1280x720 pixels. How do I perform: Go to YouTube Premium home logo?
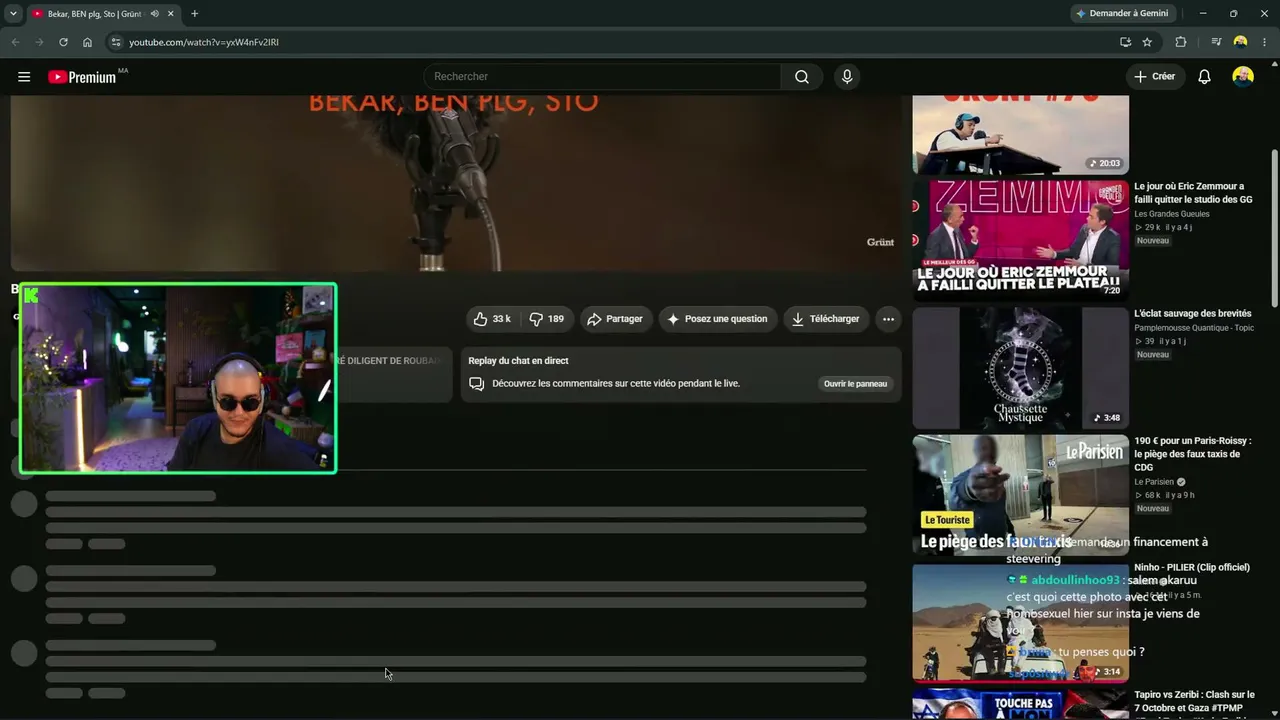click(x=82, y=77)
